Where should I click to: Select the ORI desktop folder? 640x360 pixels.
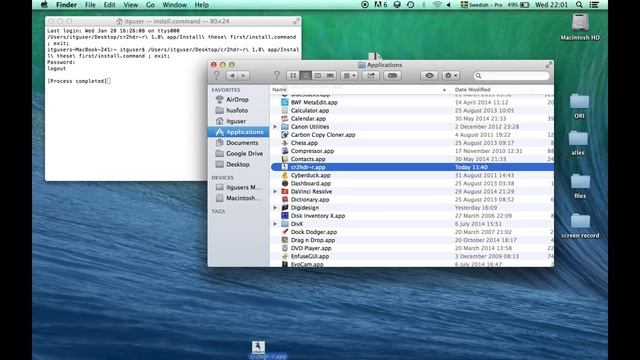[579, 106]
